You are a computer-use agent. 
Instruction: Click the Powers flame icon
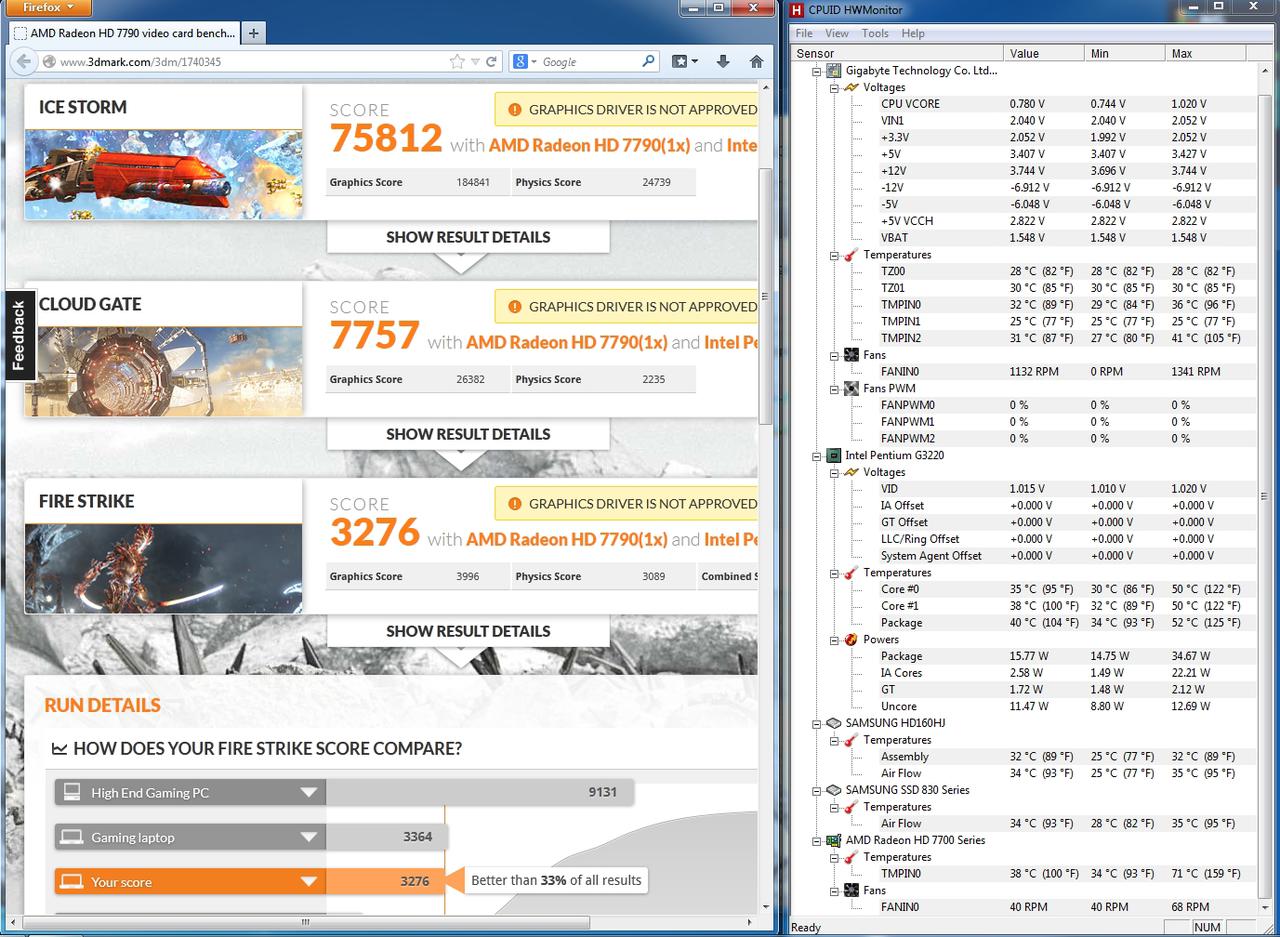click(x=851, y=639)
